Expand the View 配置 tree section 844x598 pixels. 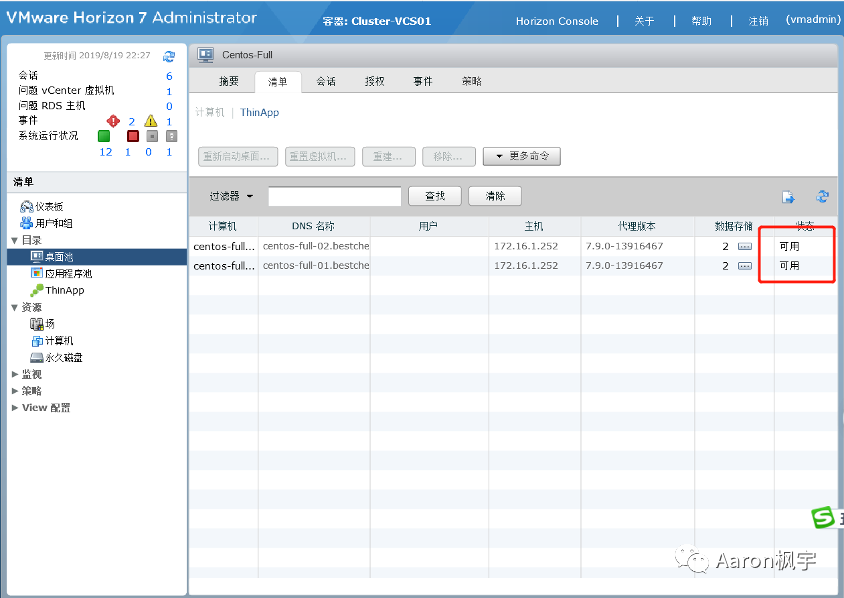[x=15, y=407]
